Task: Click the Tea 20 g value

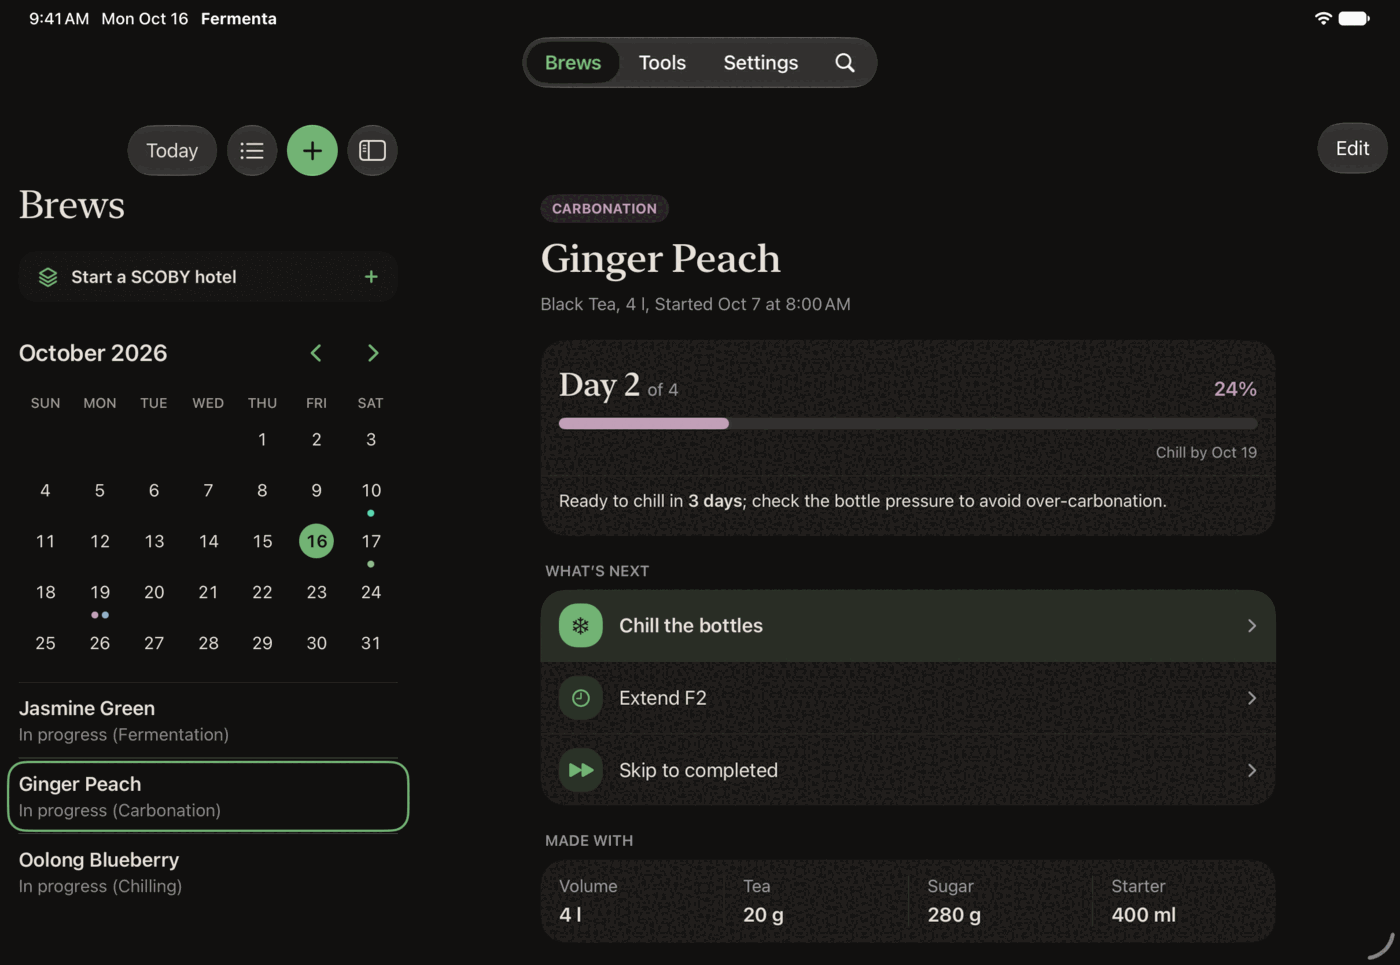Action: 763,914
